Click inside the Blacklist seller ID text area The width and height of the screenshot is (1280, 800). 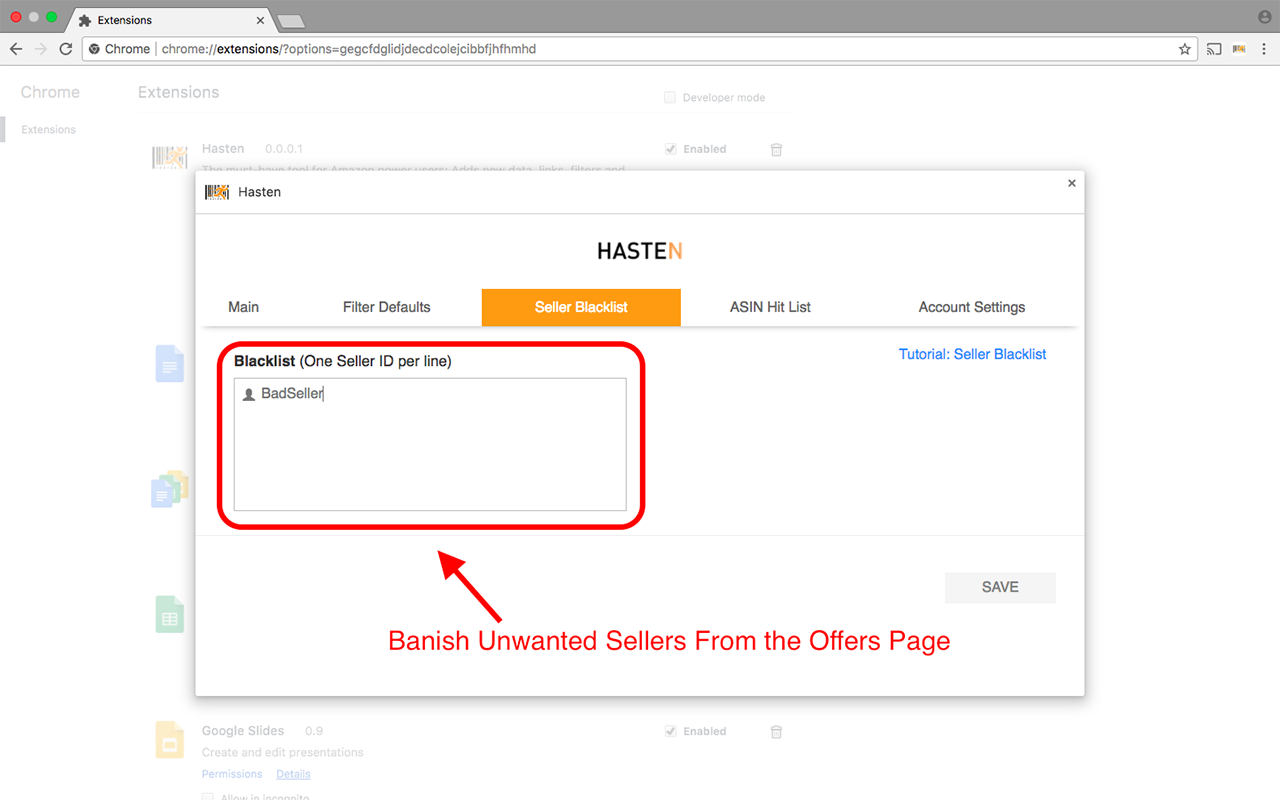coord(430,444)
